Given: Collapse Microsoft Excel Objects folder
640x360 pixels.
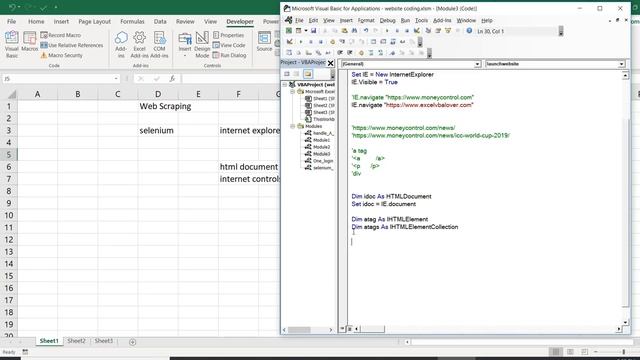Looking at the screenshot, I should coord(293,92).
